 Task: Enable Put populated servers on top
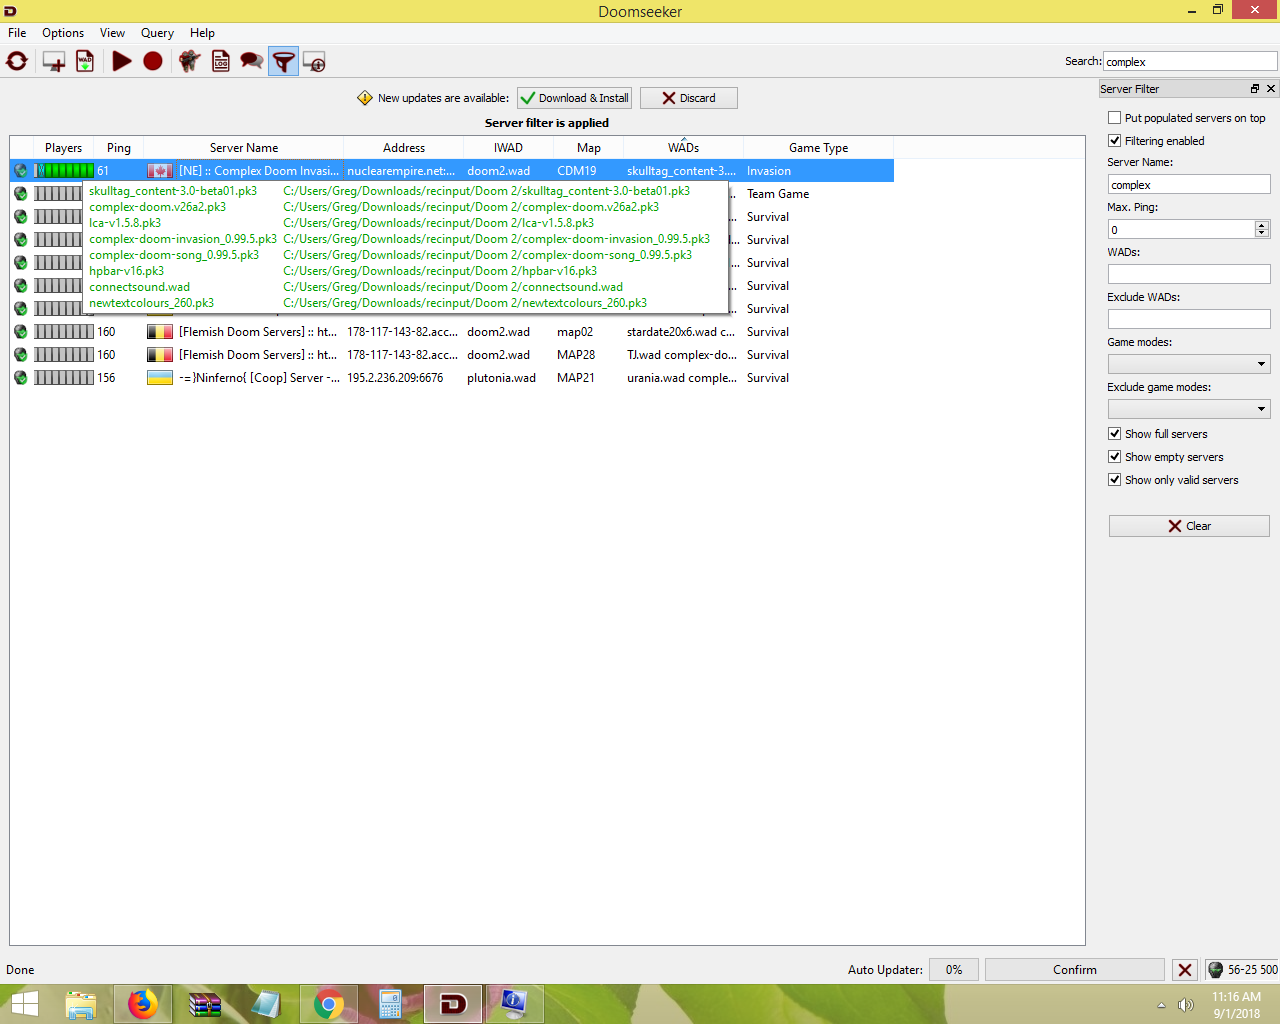coord(1115,118)
